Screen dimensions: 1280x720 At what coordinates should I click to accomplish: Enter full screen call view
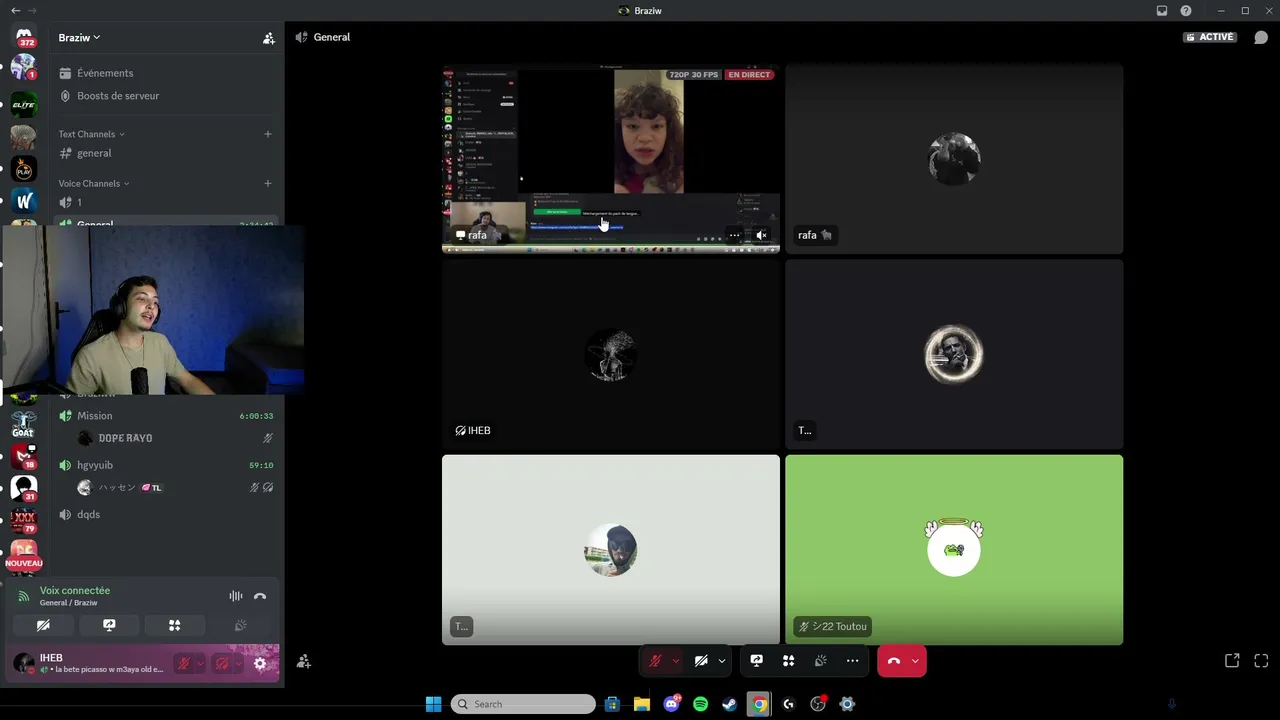click(x=1261, y=660)
